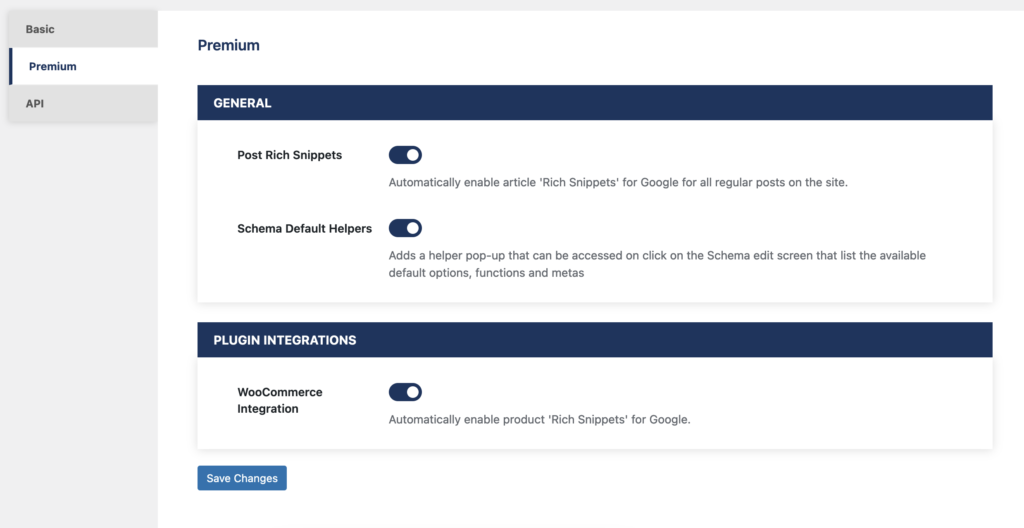1024x528 pixels.
Task: Click the GENERAL section header bar
Action: pyautogui.click(x=594, y=103)
